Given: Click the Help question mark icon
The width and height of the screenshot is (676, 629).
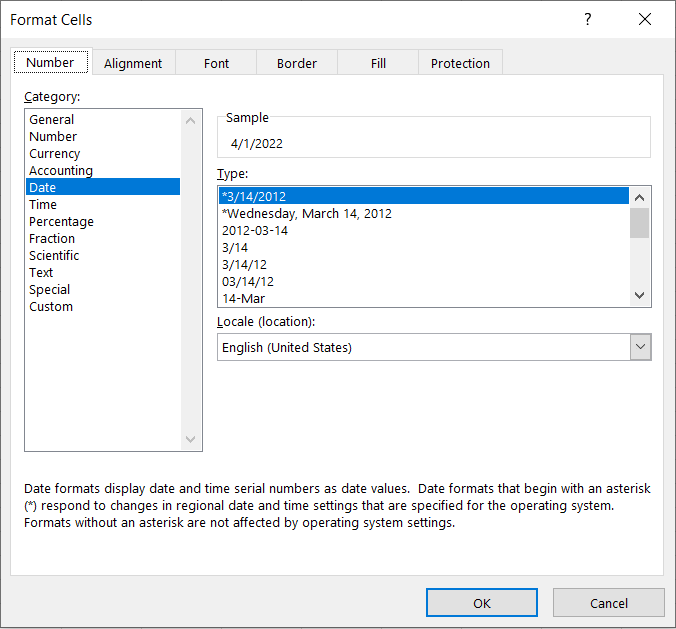Looking at the screenshot, I should pyautogui.click(x=588, y=20).
